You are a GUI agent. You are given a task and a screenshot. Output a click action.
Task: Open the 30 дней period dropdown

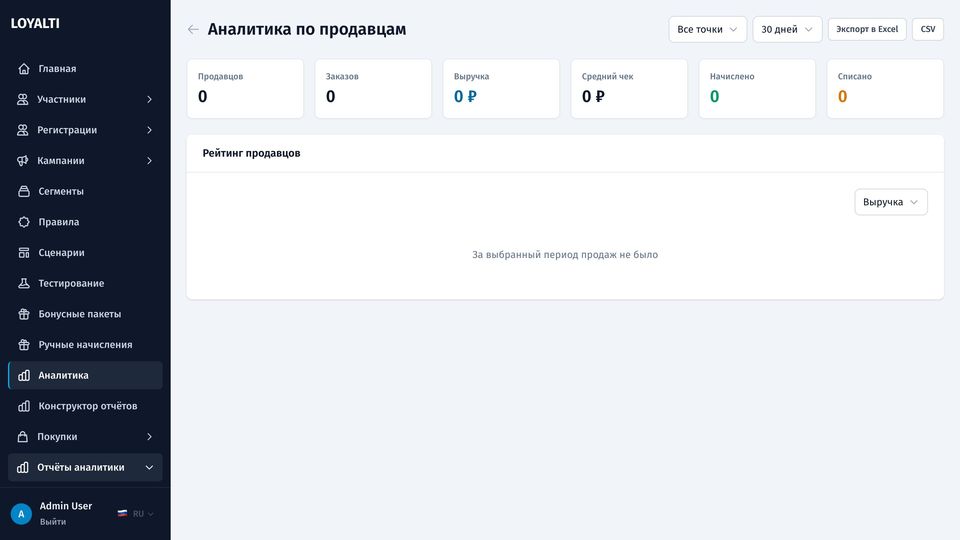click(787, 29)
